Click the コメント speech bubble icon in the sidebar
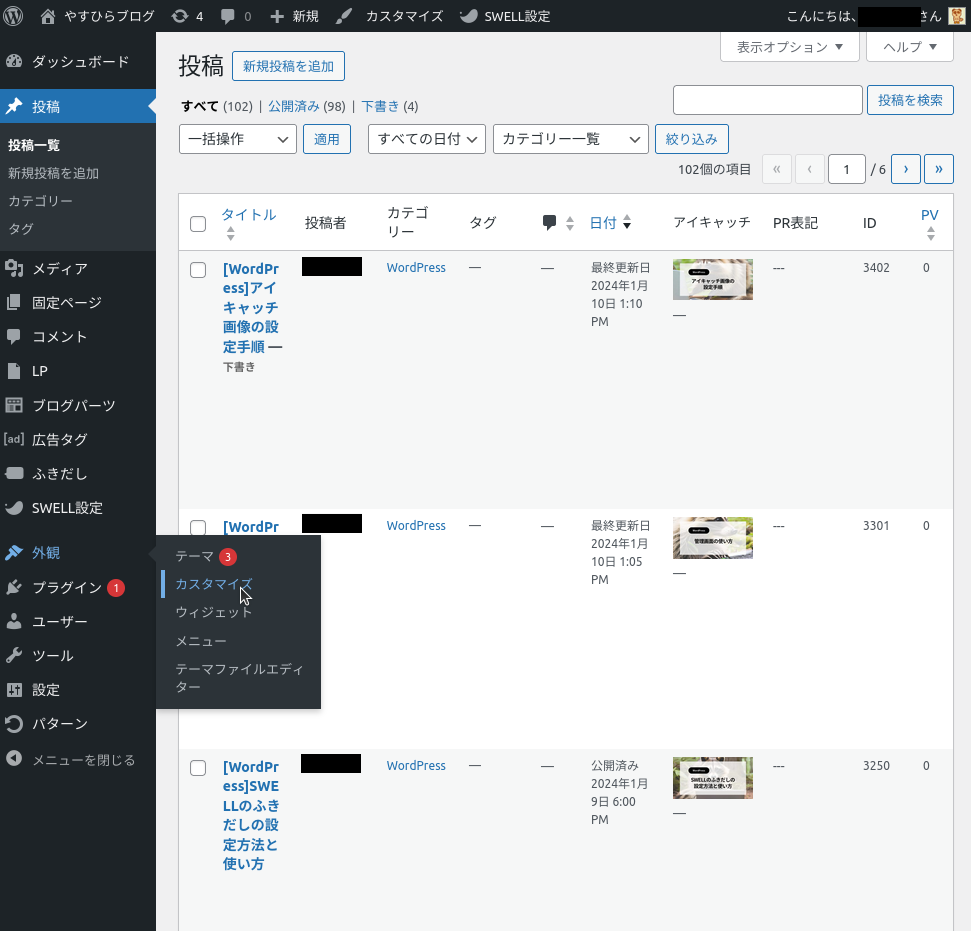The width and height of the screenshot is (971, 931). pyautogui.click(x=14, y=336)
